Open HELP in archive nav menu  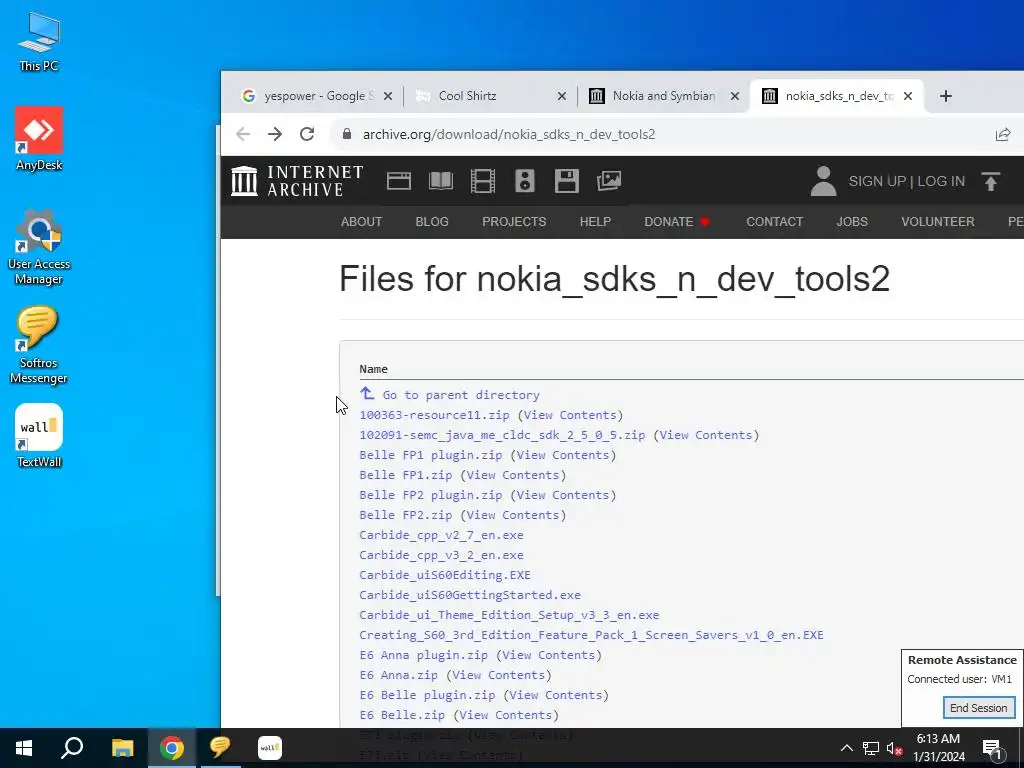(x=596, y=221)
